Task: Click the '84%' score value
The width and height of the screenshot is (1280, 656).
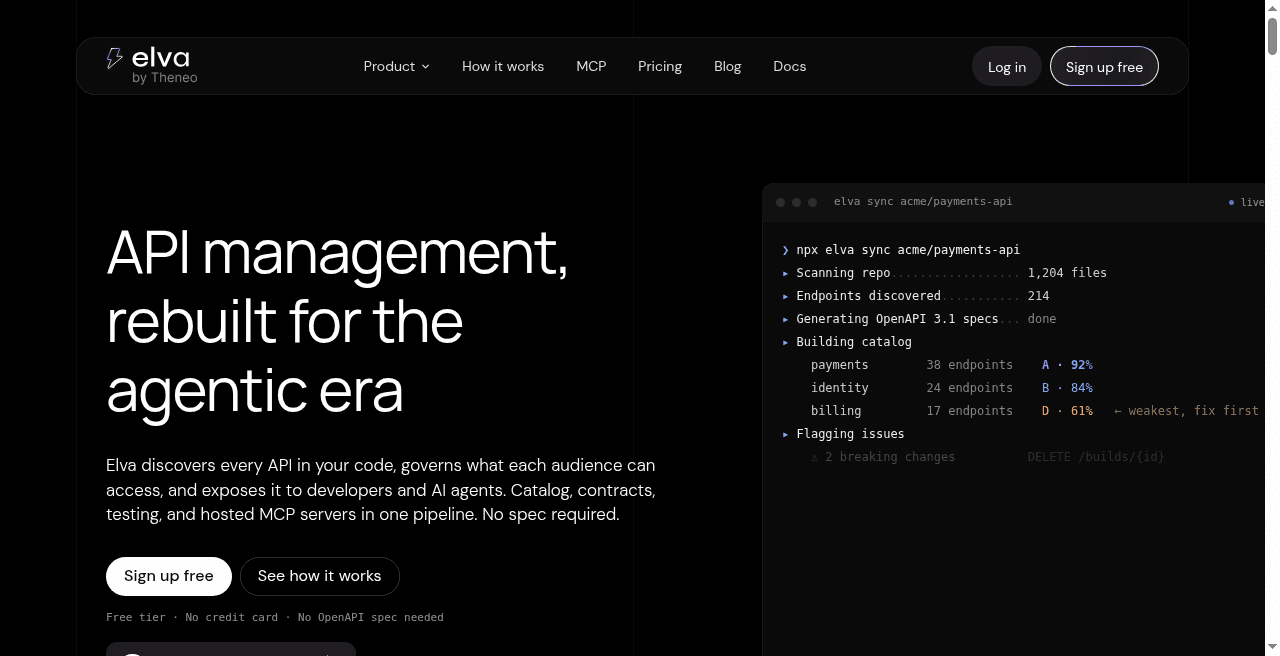Action: click(x=1082, y=388)
